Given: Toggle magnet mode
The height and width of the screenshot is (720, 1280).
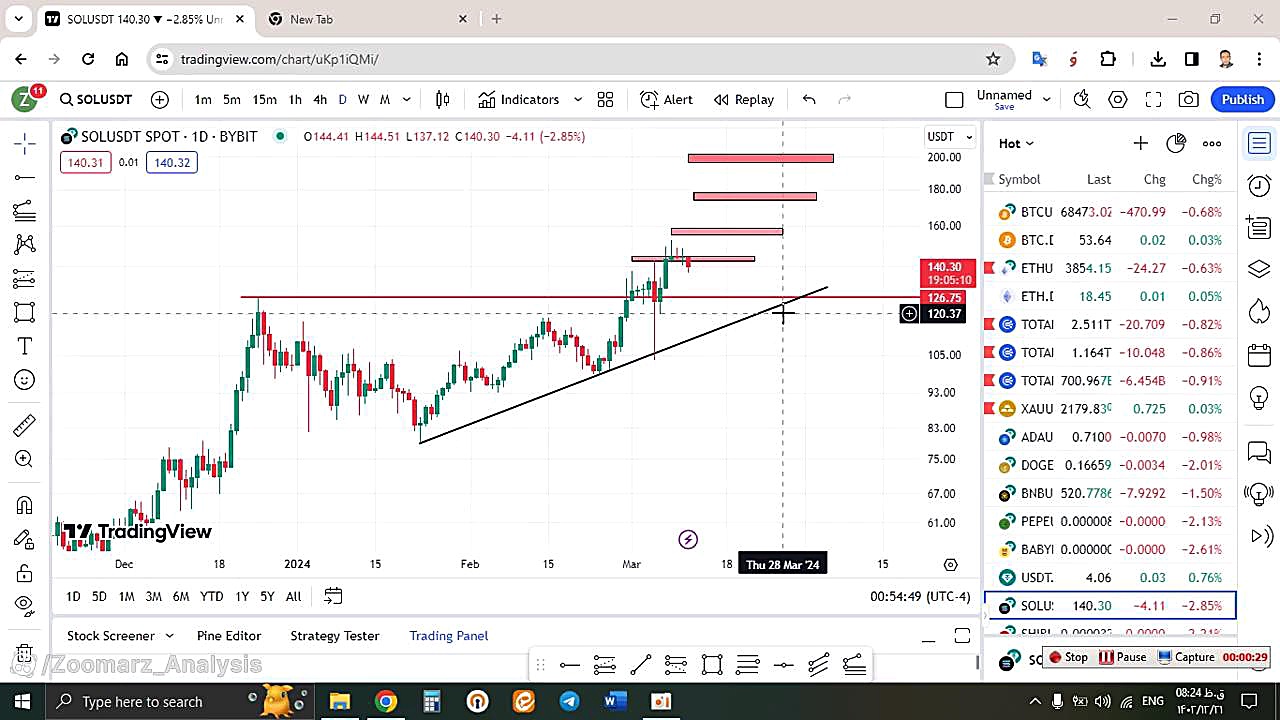Looking at the screenshot, I should click(x=25, y=505).
